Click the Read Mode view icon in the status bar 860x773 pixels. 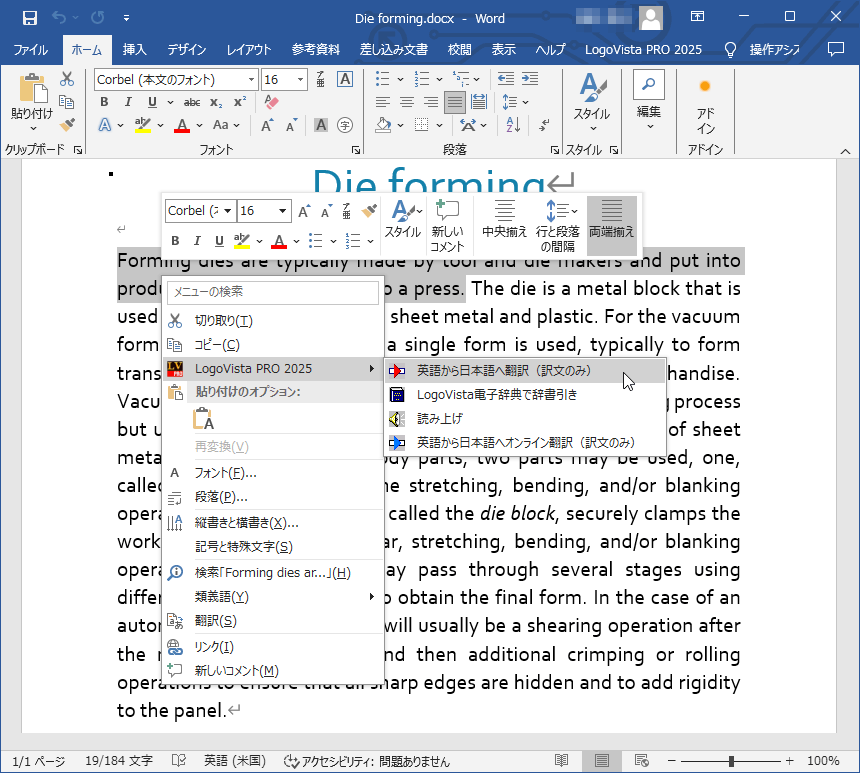(561, 760)
